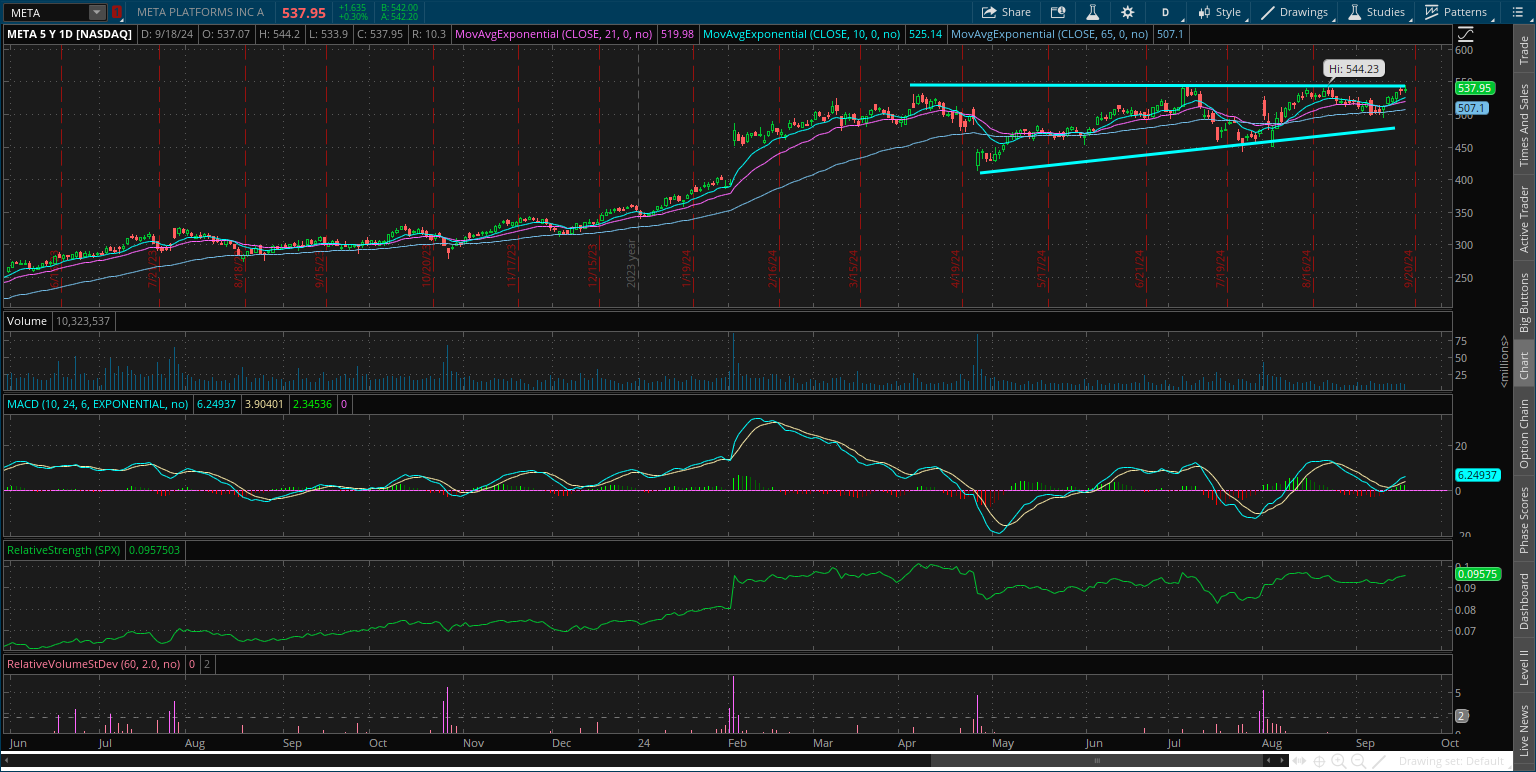Open the Drawings dropdown menu
The width and height of the screenshot is (1536, 772).
1295,12
